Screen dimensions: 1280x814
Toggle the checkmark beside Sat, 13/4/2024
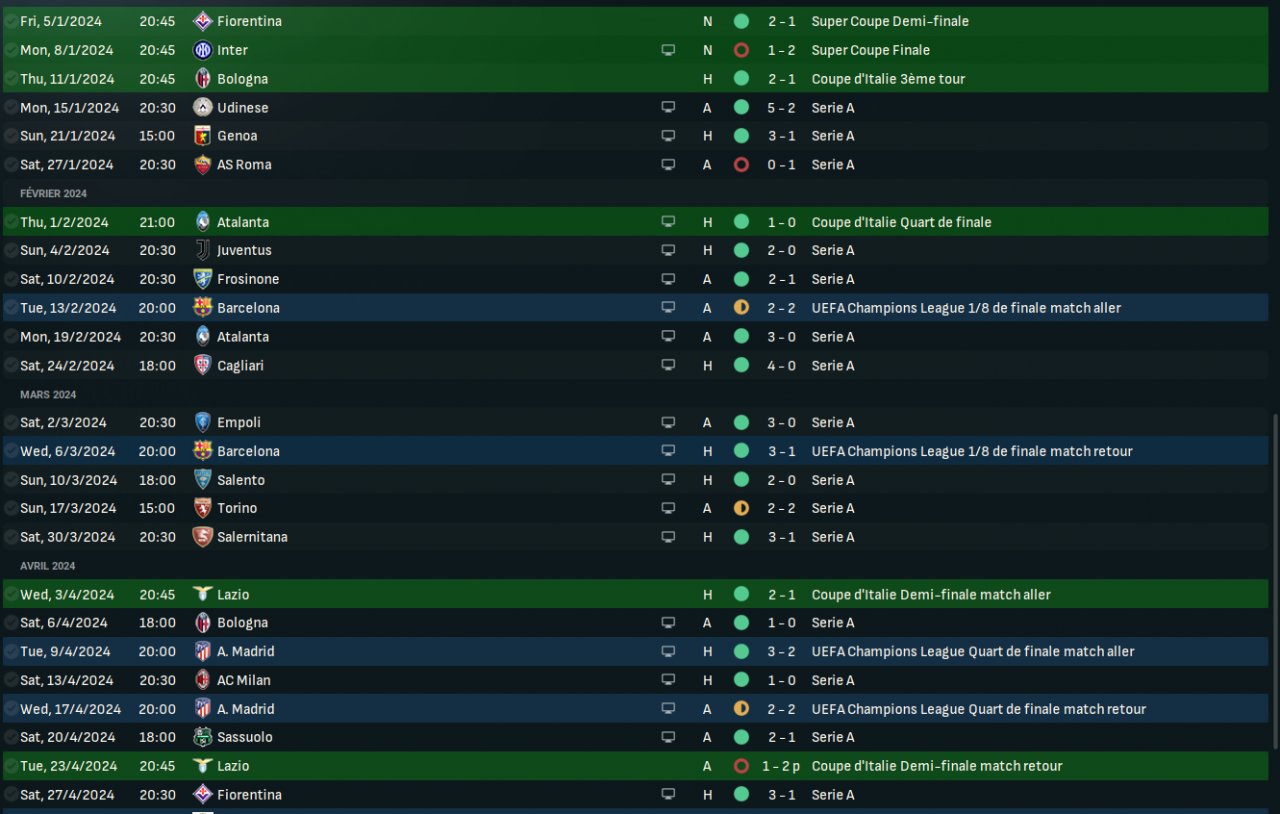(x=10, y=680)
